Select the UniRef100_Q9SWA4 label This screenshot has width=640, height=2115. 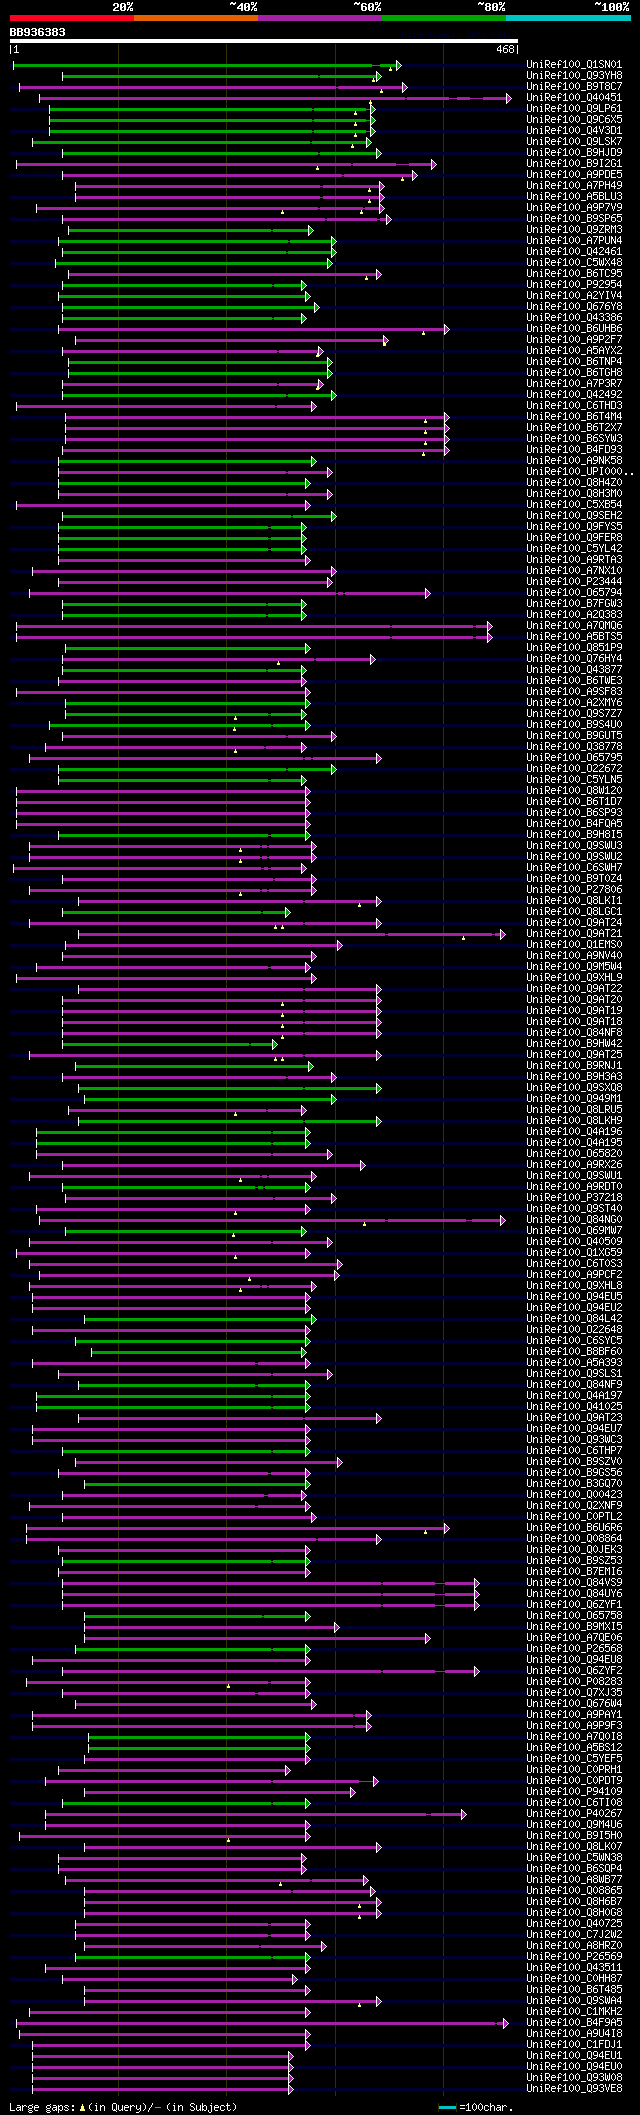[574, 2001]
